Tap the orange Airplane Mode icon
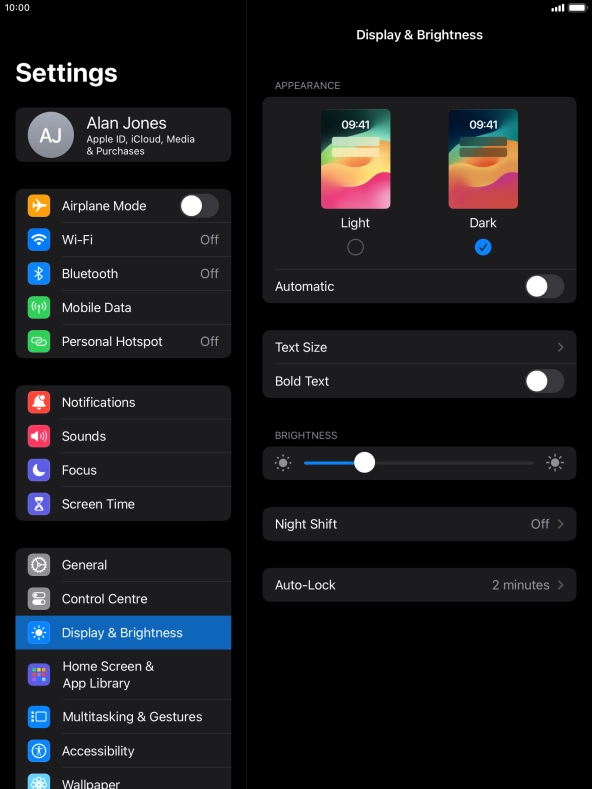Screen dimensions: 592x789 click(39, 206)
